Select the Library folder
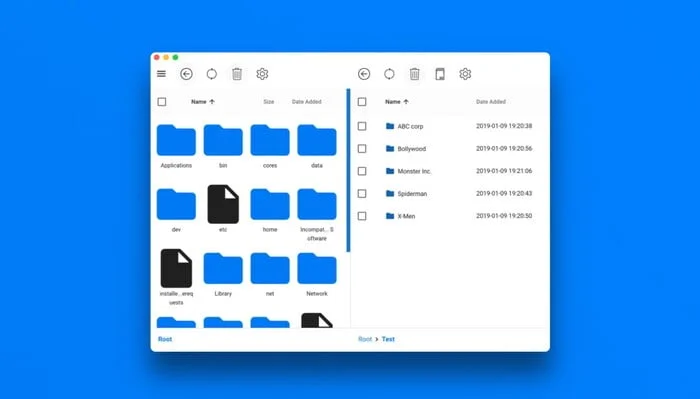700x399 pixels. point(223,269)
